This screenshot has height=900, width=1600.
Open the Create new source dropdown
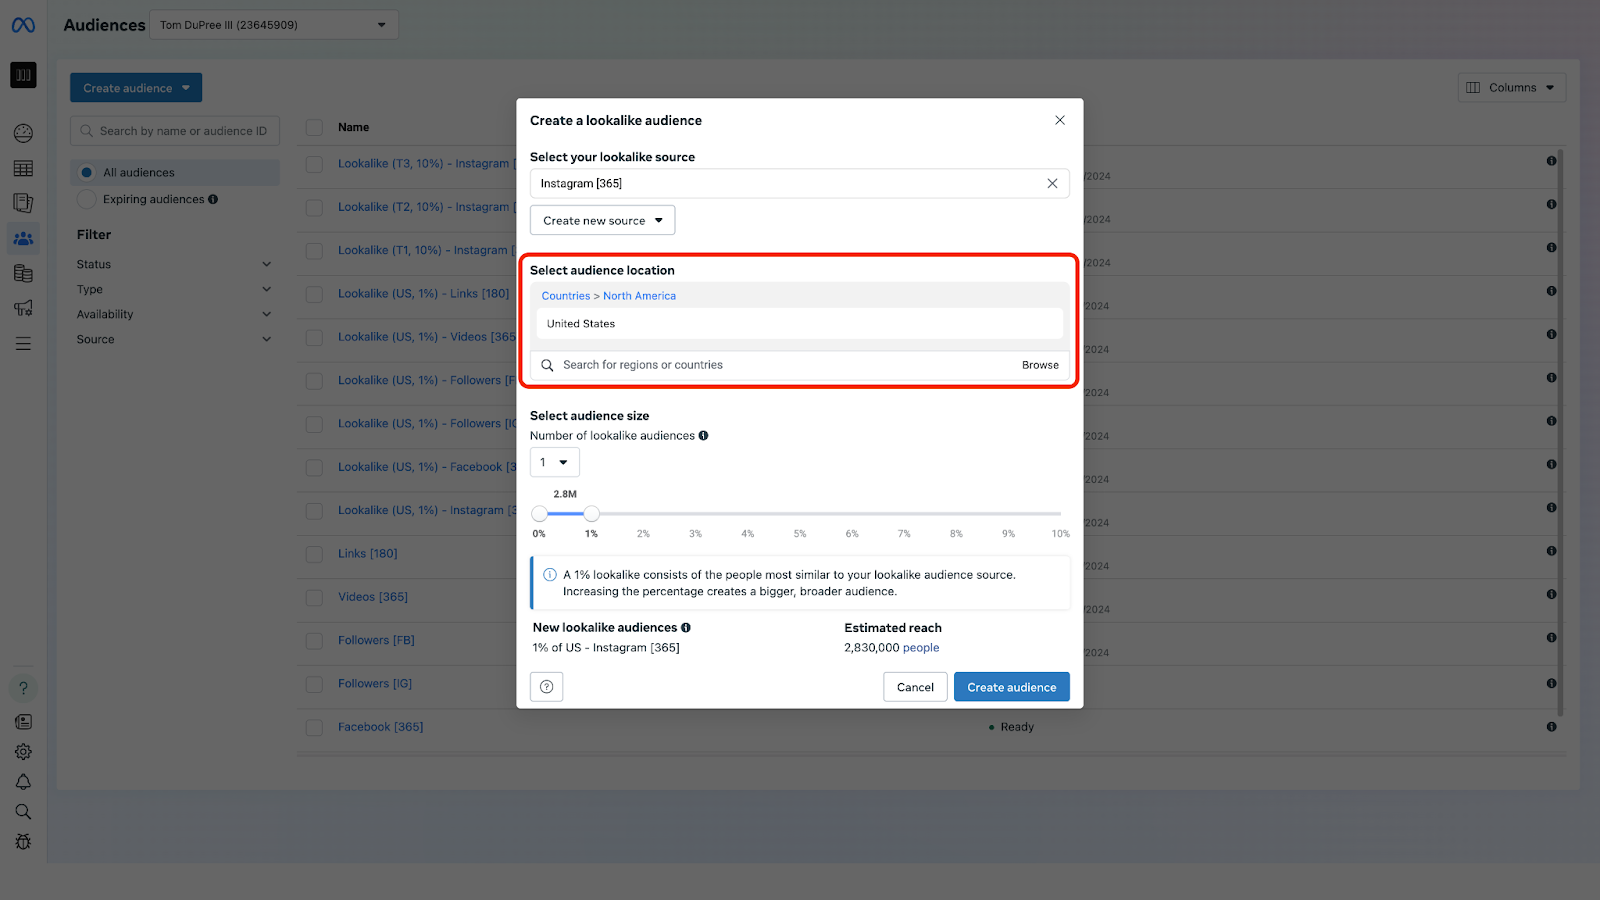point(602,220)
